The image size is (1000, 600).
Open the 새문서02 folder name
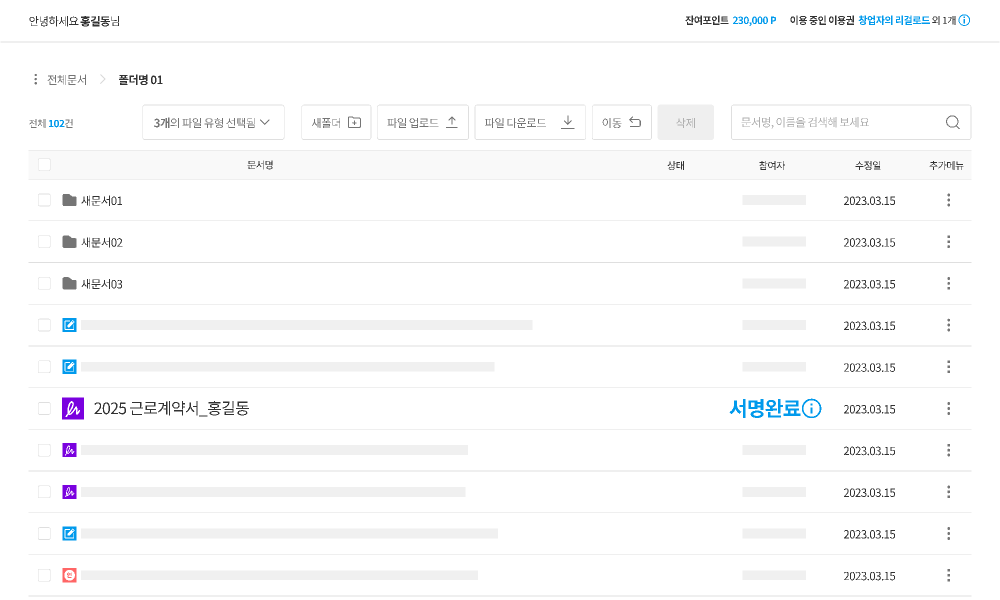101,242
